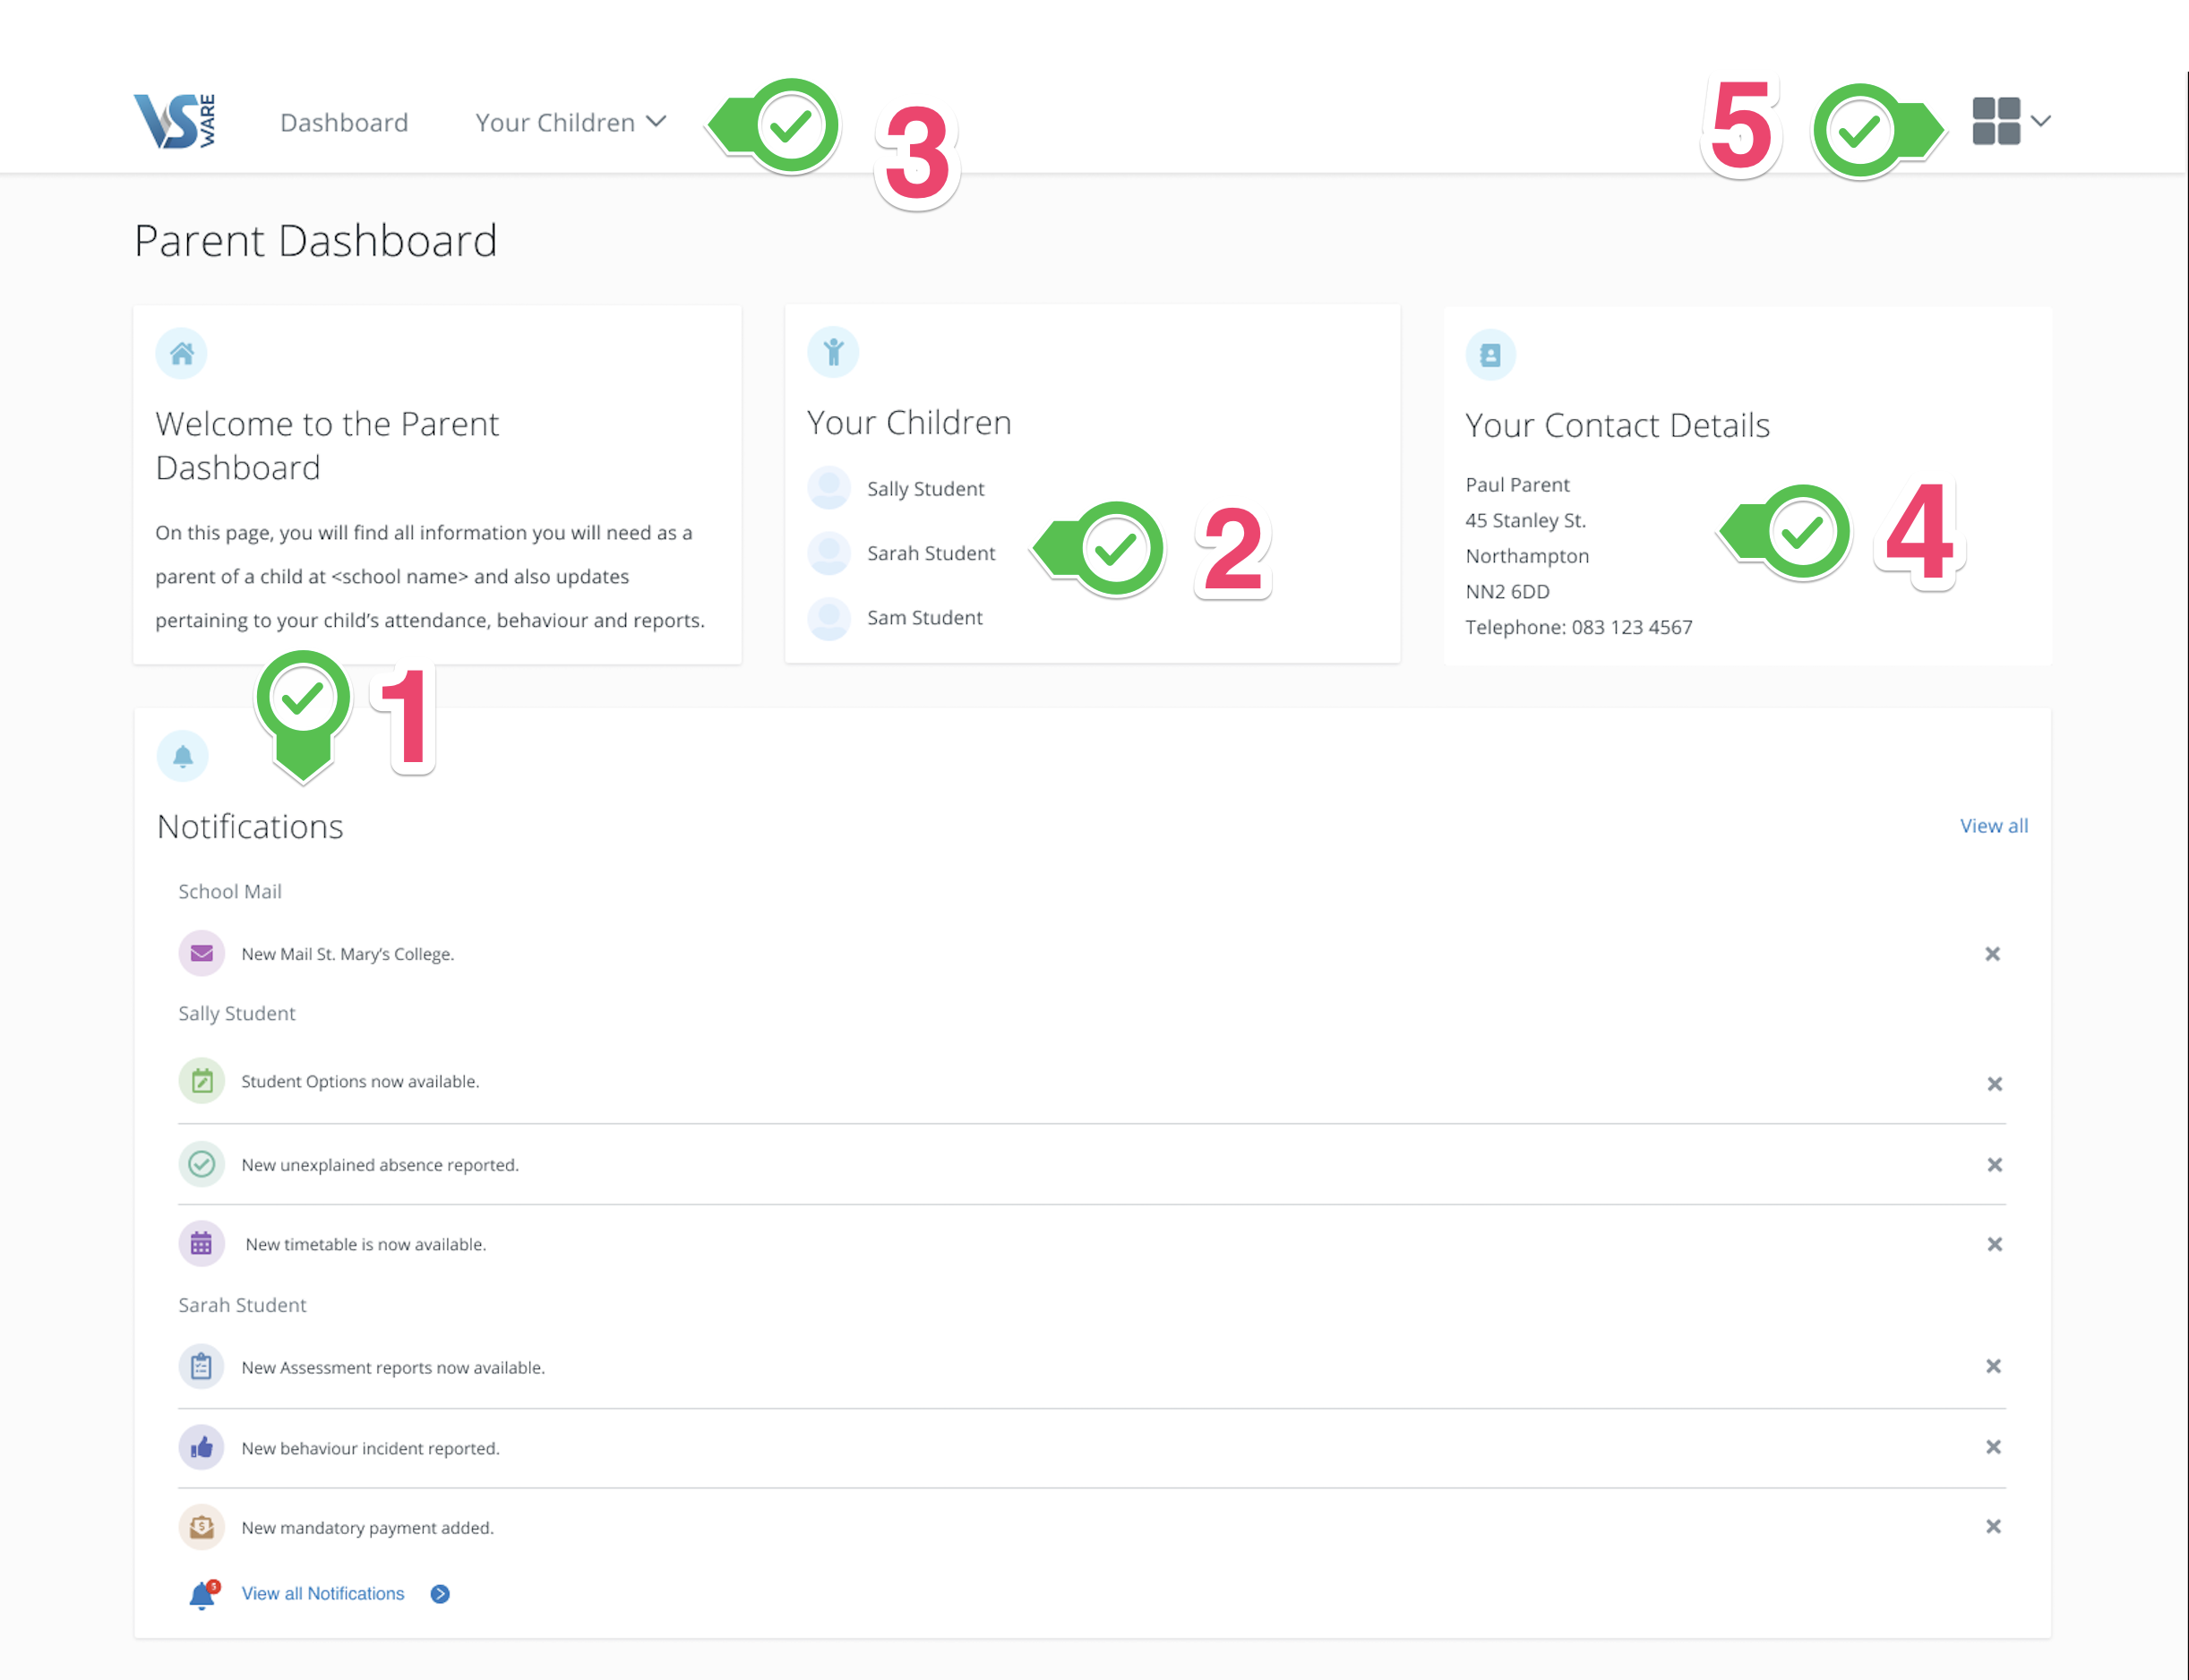Click the child/student figure icon in Your Children
Image resolution: width=2189 pixels, height=1680 pixels.
831,351
